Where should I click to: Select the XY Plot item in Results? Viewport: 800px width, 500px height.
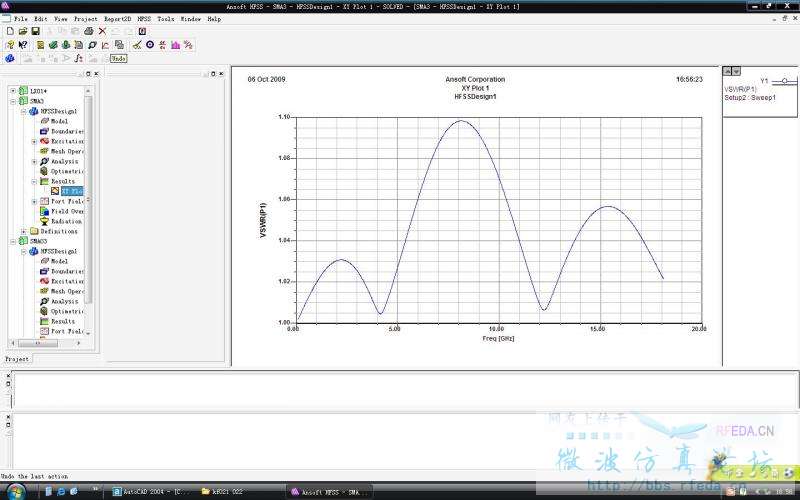70,191
